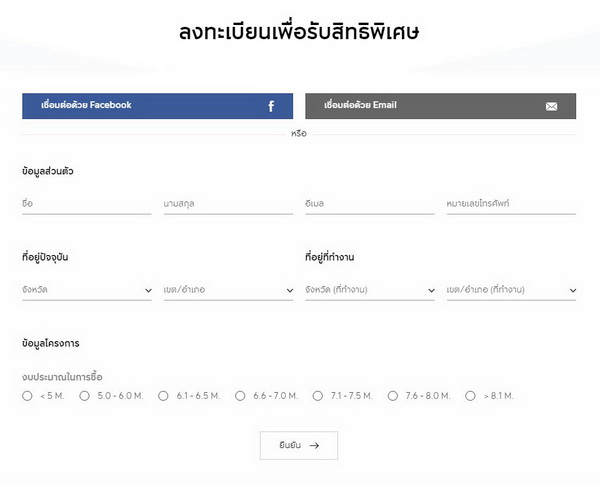This screenshot has width=600, height=487.
Task: Select the < 5 M. budget option
Action: point(27,396)
